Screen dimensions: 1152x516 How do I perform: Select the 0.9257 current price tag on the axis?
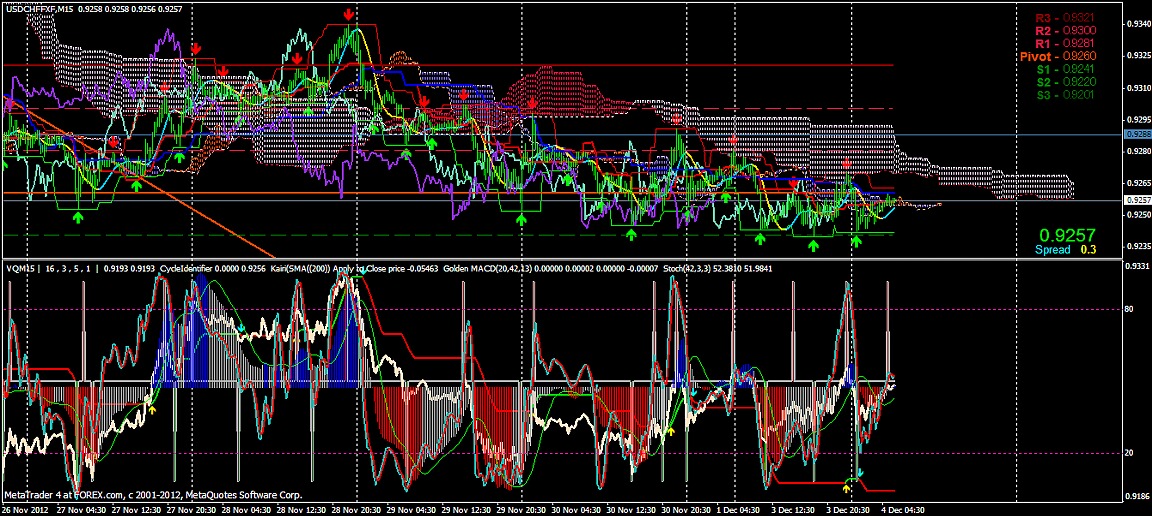(x=1137, y=201)
